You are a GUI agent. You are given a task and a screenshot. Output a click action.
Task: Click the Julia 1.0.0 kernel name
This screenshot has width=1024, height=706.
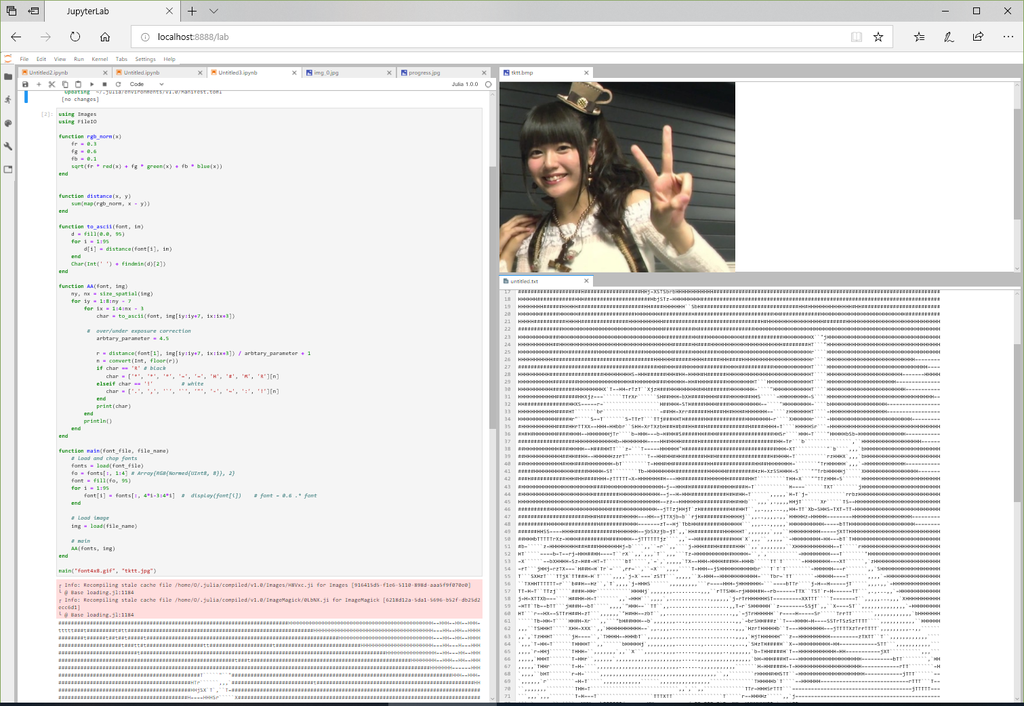(x=464, y=84)
